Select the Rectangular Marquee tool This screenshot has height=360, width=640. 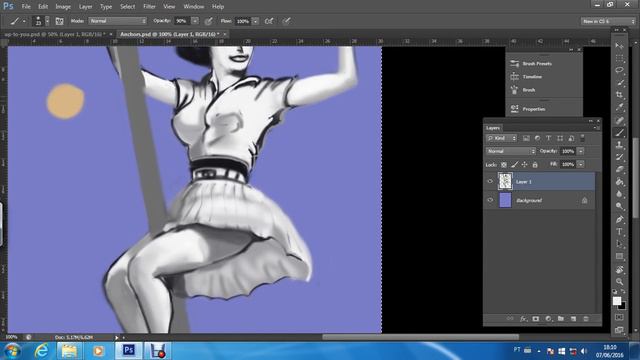click(619, 58)
